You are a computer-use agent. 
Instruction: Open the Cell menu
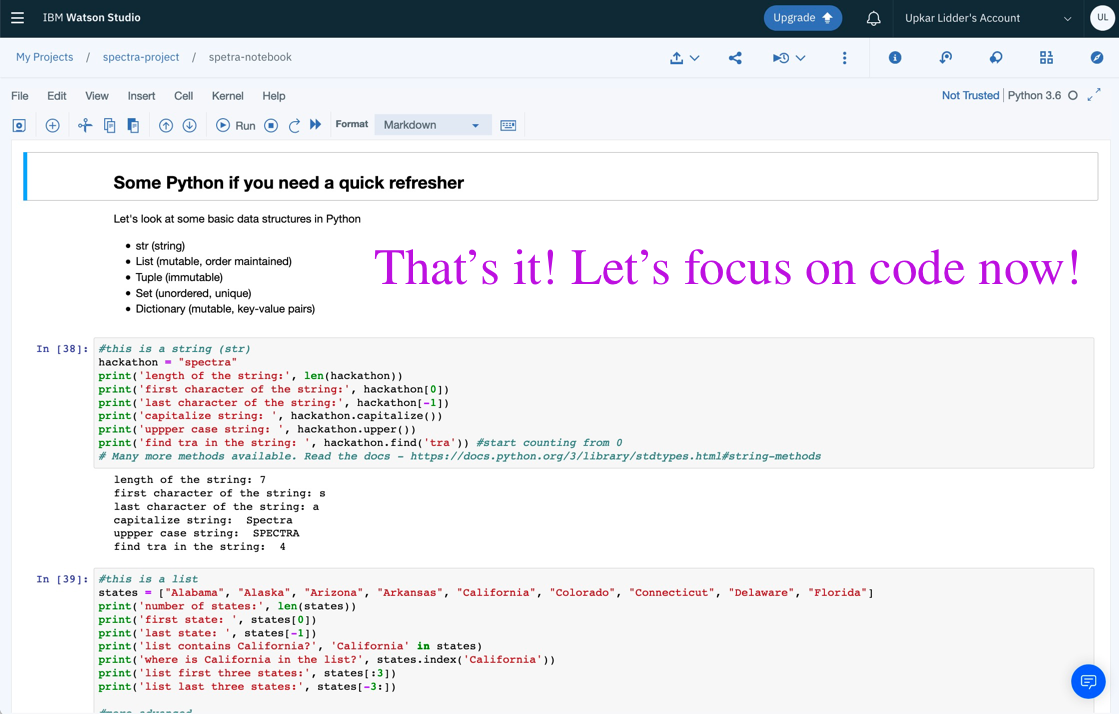coord(183,96)
